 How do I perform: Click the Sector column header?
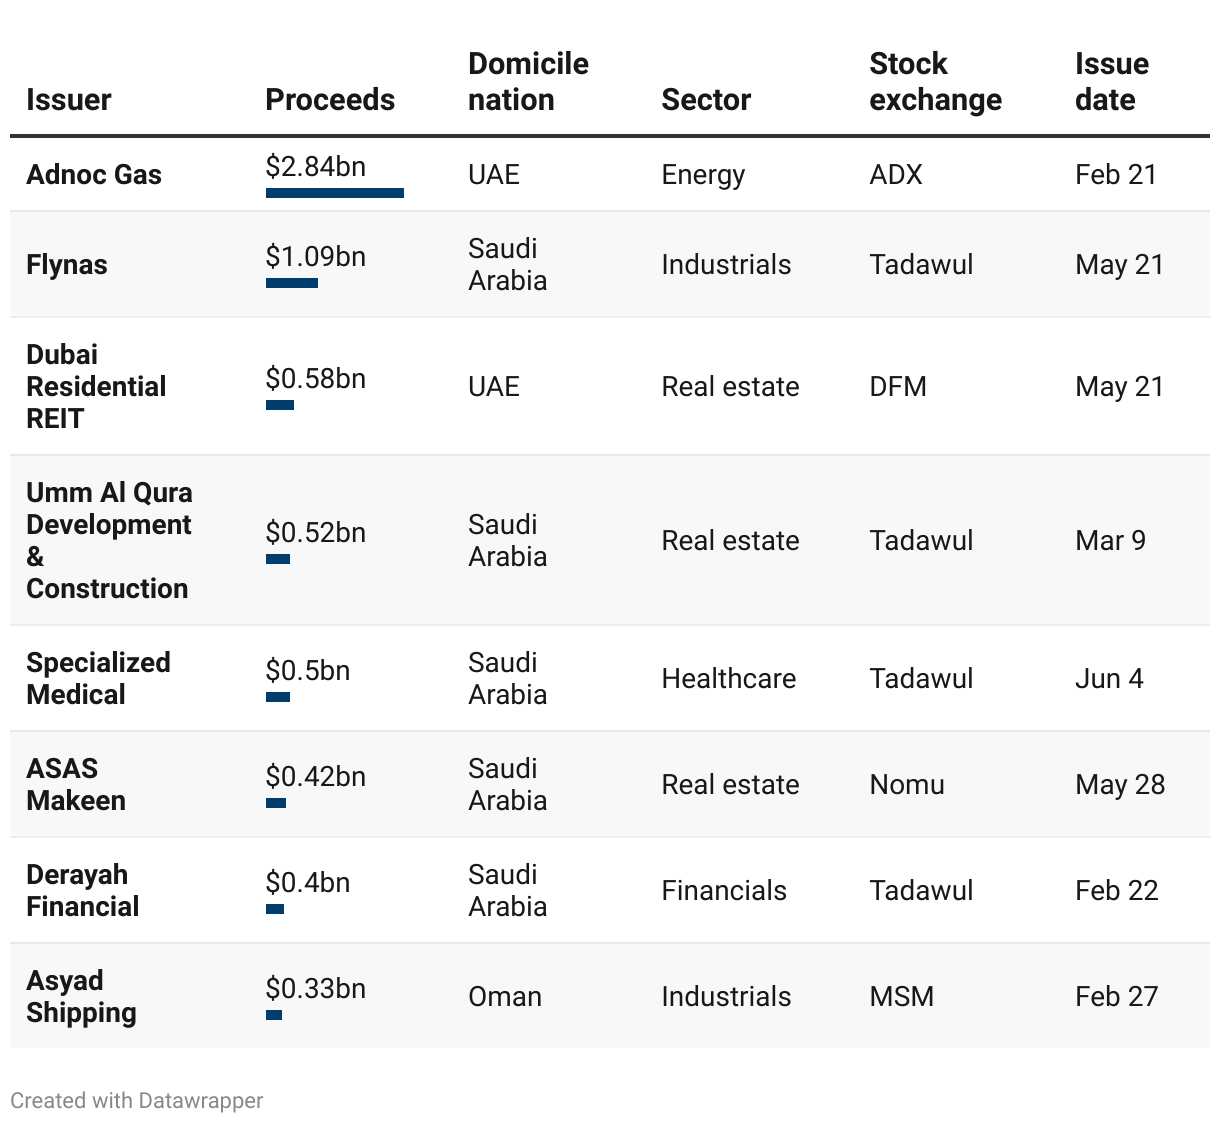[705, 100]
